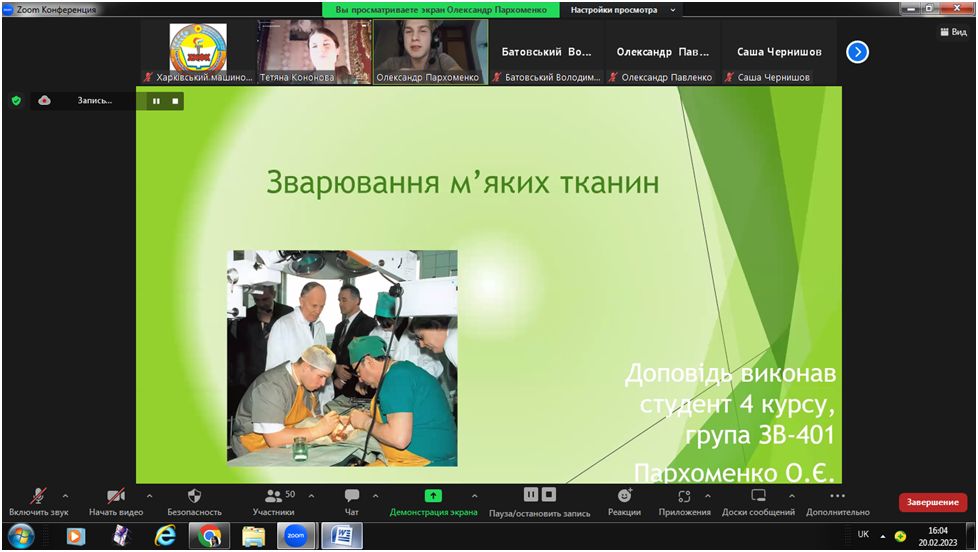Open video options arrow beside Начать видео
This screenshot has width=978, height=552.
tap(149, 496)
